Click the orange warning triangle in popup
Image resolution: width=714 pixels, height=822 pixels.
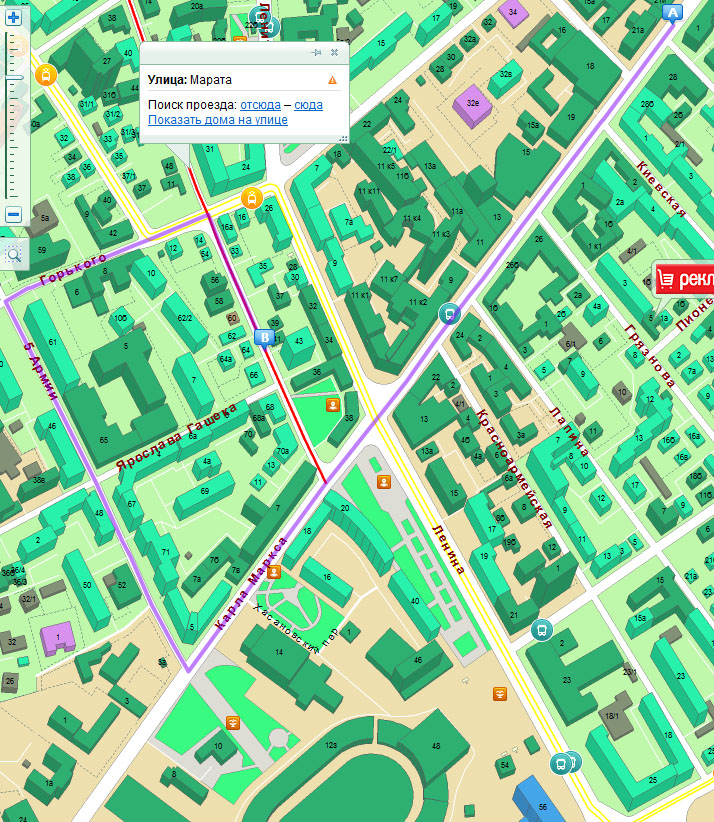[332, 79]
